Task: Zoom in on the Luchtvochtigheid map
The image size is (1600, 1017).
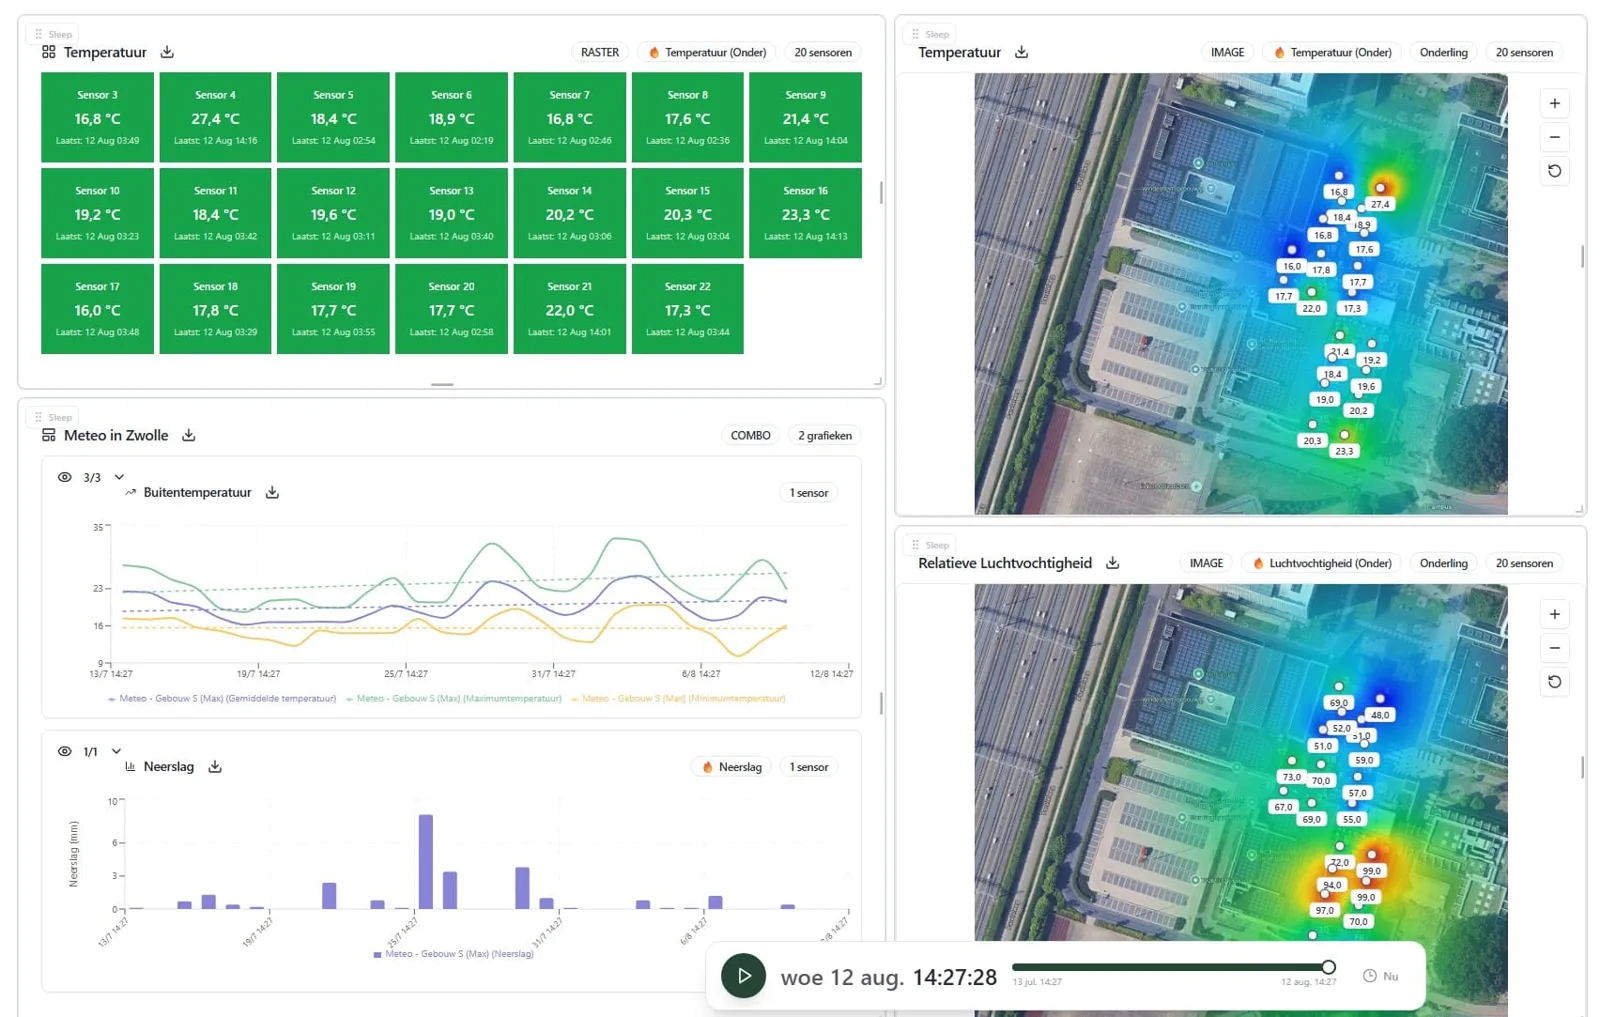Action: [1554, 614]
